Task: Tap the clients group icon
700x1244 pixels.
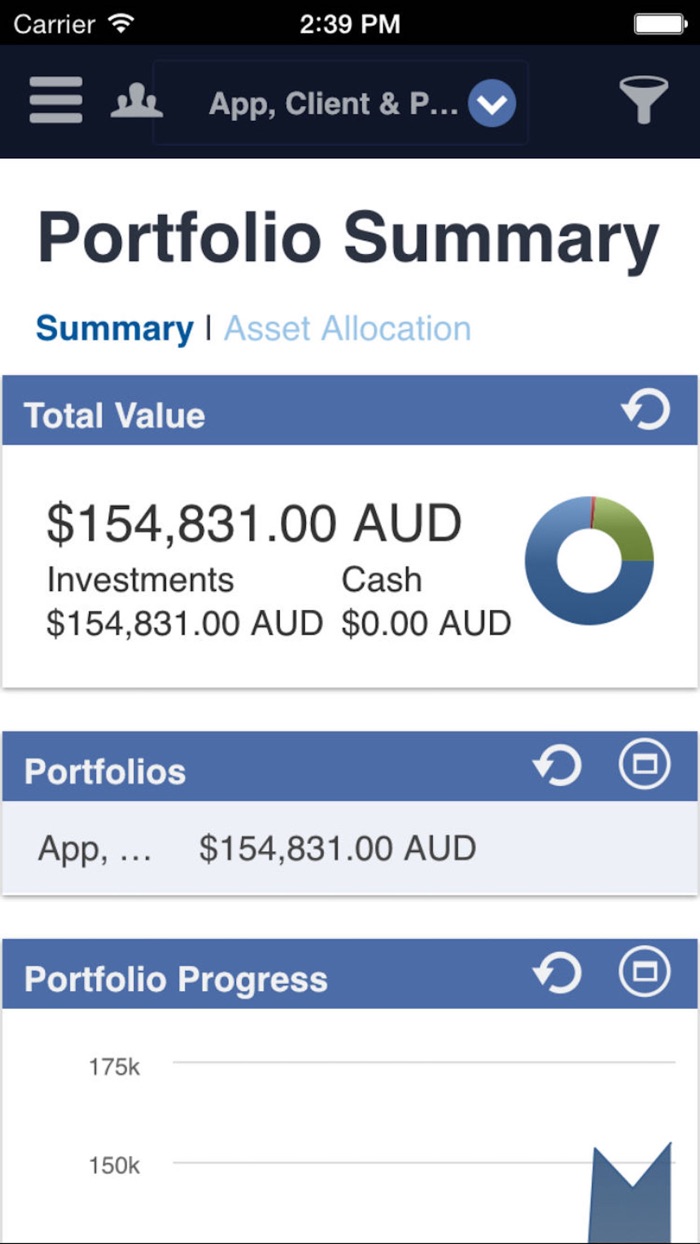Action: (x=136, y=101)
